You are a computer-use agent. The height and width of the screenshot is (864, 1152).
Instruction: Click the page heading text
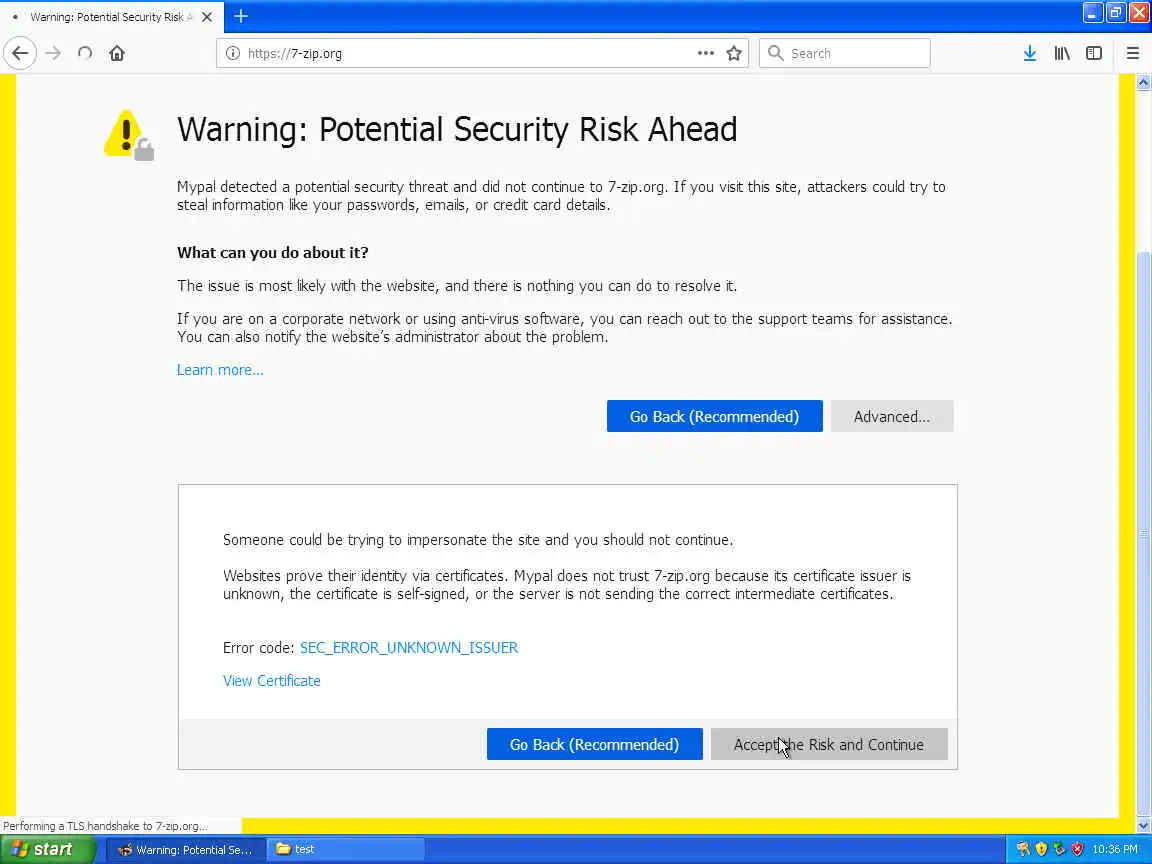tap(457, 129)
